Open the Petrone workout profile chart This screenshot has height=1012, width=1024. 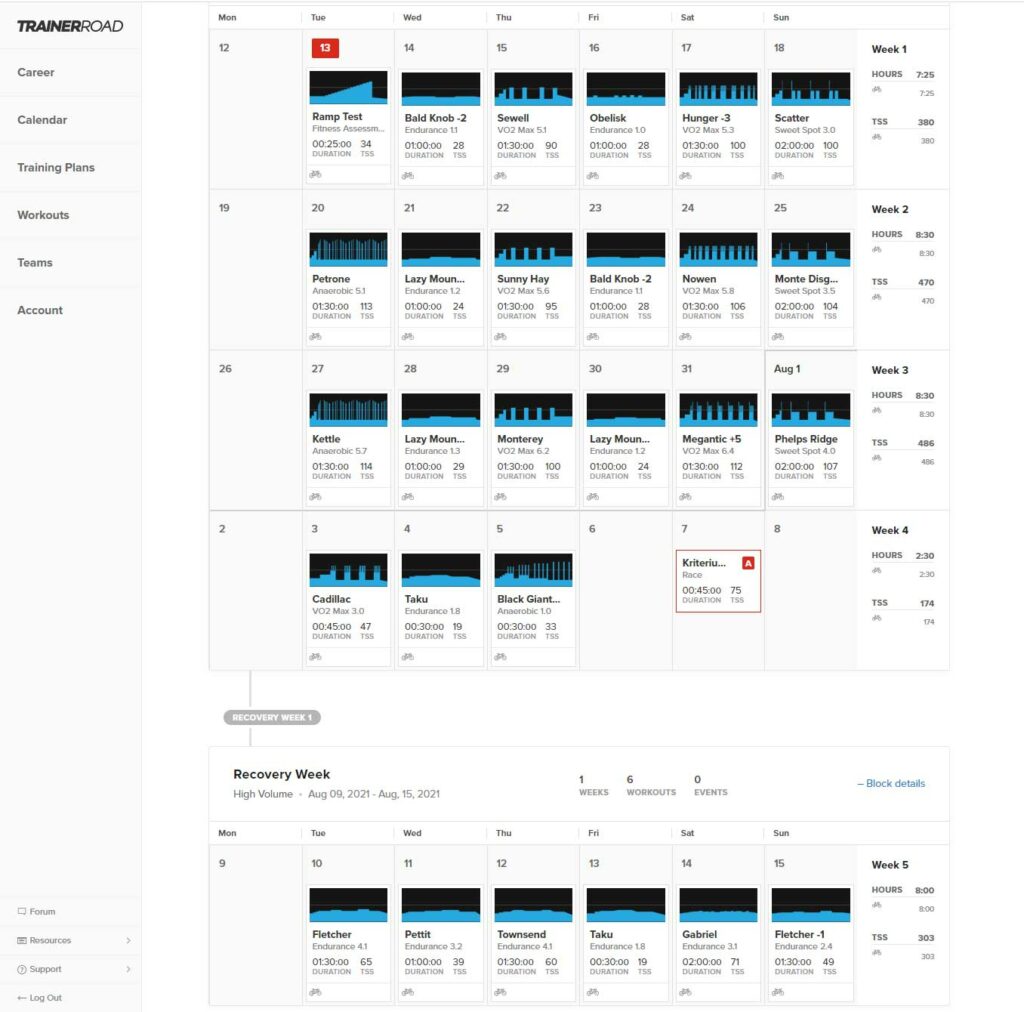(x=348, y=249)
